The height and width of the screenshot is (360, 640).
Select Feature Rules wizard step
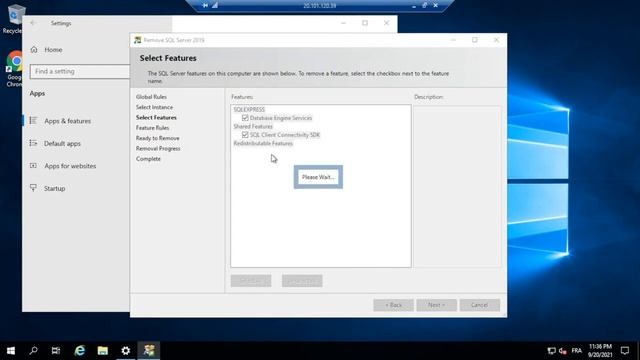tap(152, 128)
